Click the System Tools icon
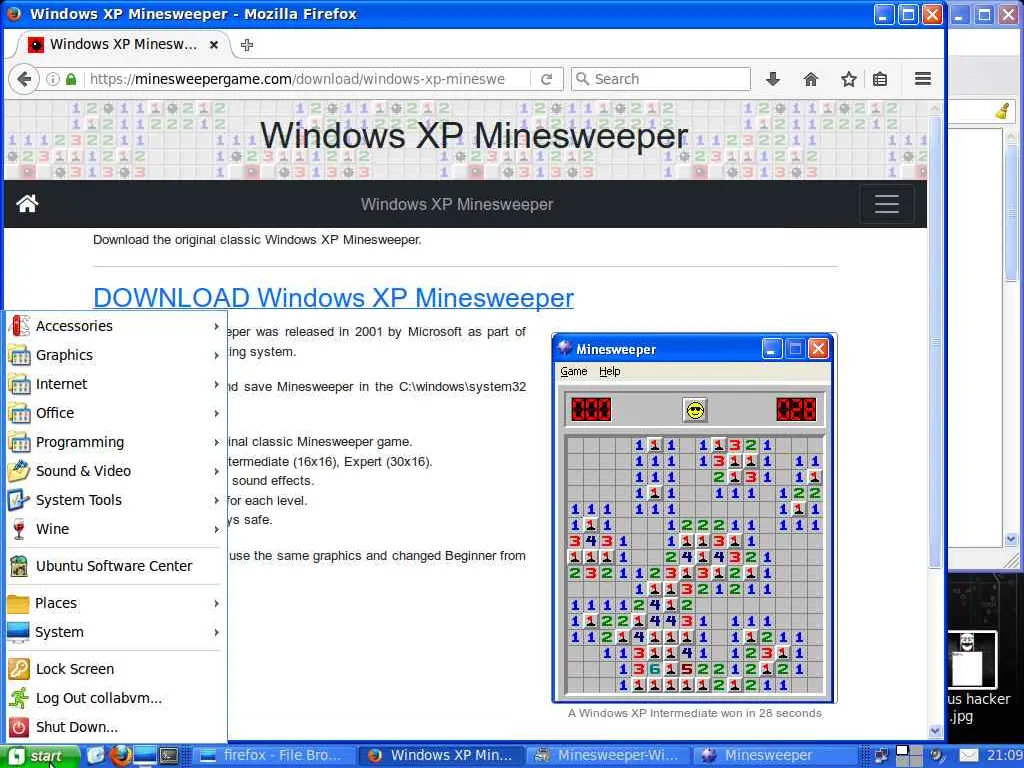The width and height of the screenshot is (1024, 768). click(x=19, y=500)
